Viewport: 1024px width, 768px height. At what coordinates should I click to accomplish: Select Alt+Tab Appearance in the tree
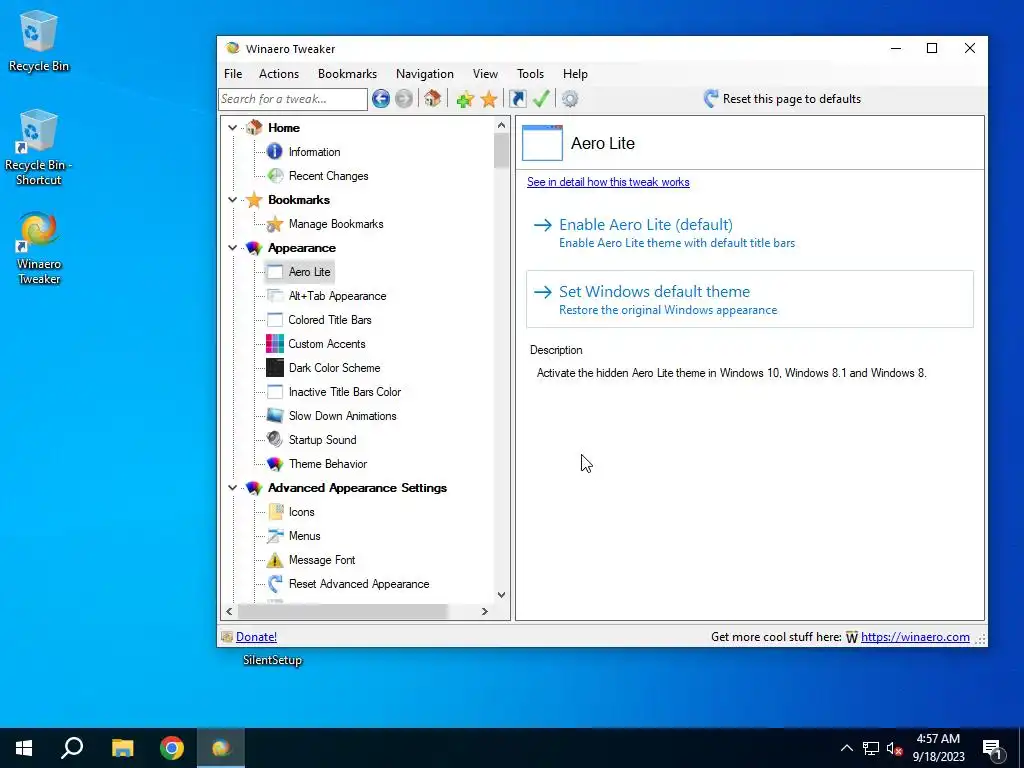coord(338,296)
